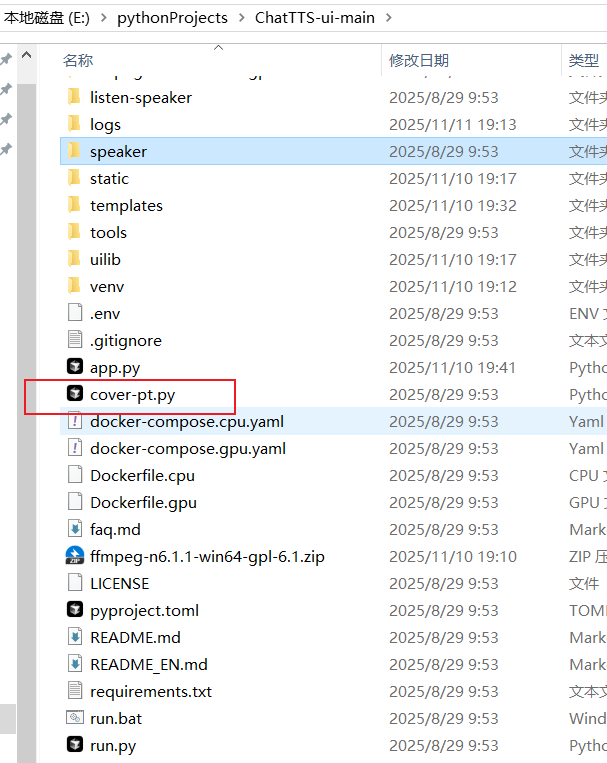607x763 pixels.
Task: Sort by the 修改日期 column header
Action: [x=419, y=61]
